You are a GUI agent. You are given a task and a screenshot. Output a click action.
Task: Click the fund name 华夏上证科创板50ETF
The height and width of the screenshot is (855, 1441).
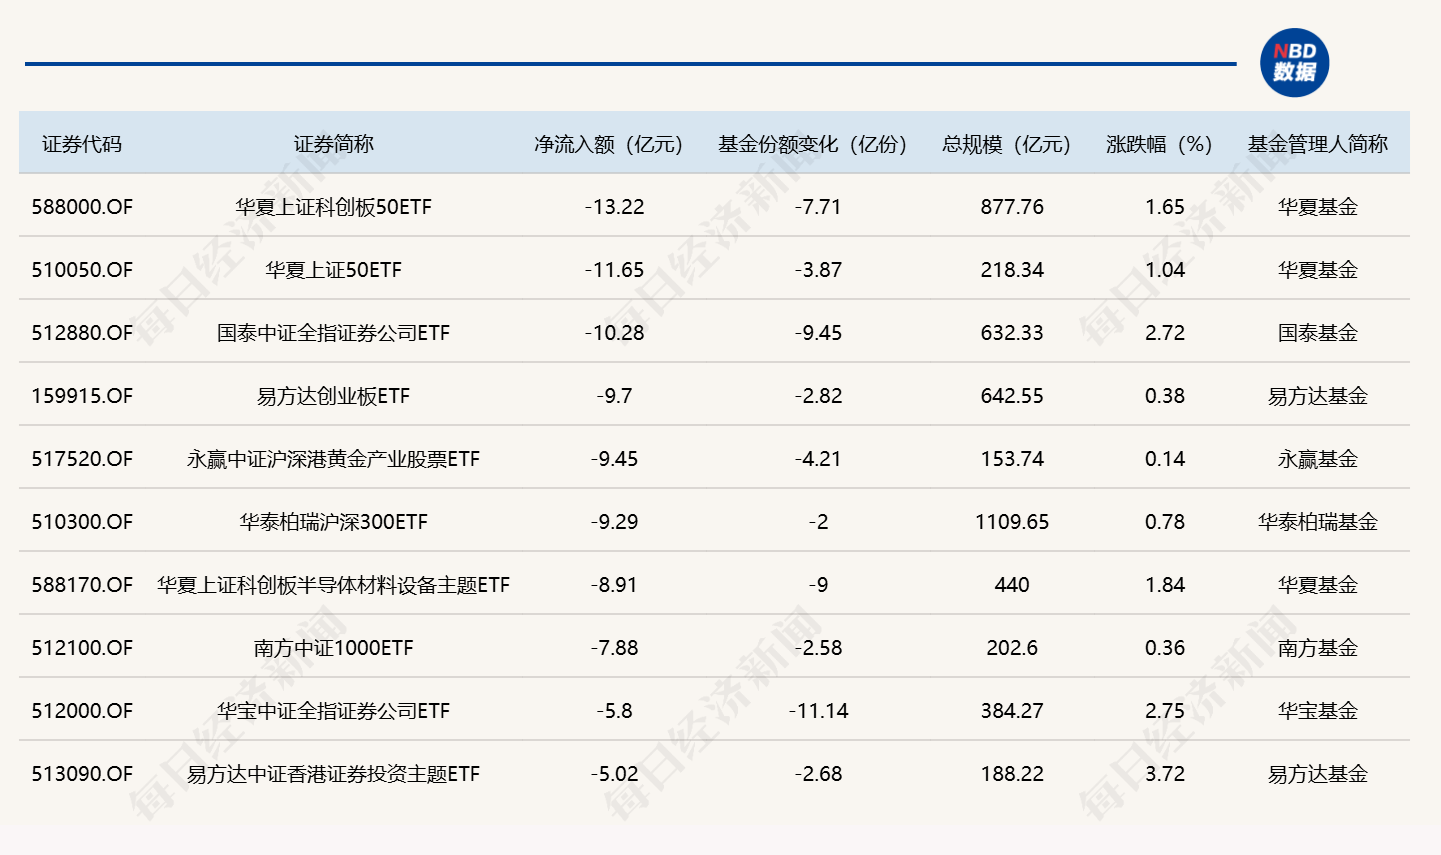[334, 207]
